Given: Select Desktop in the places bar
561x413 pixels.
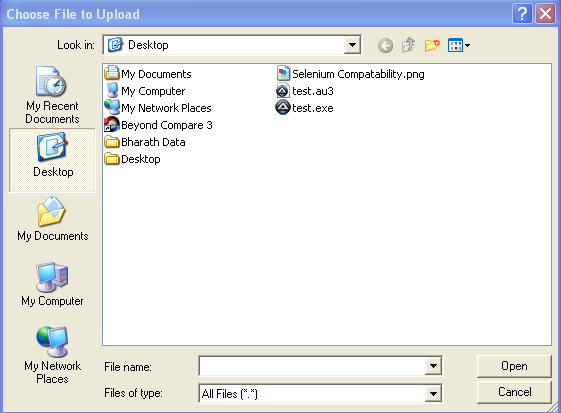Looking at the screenshot, I should click(x=52, y=160).
